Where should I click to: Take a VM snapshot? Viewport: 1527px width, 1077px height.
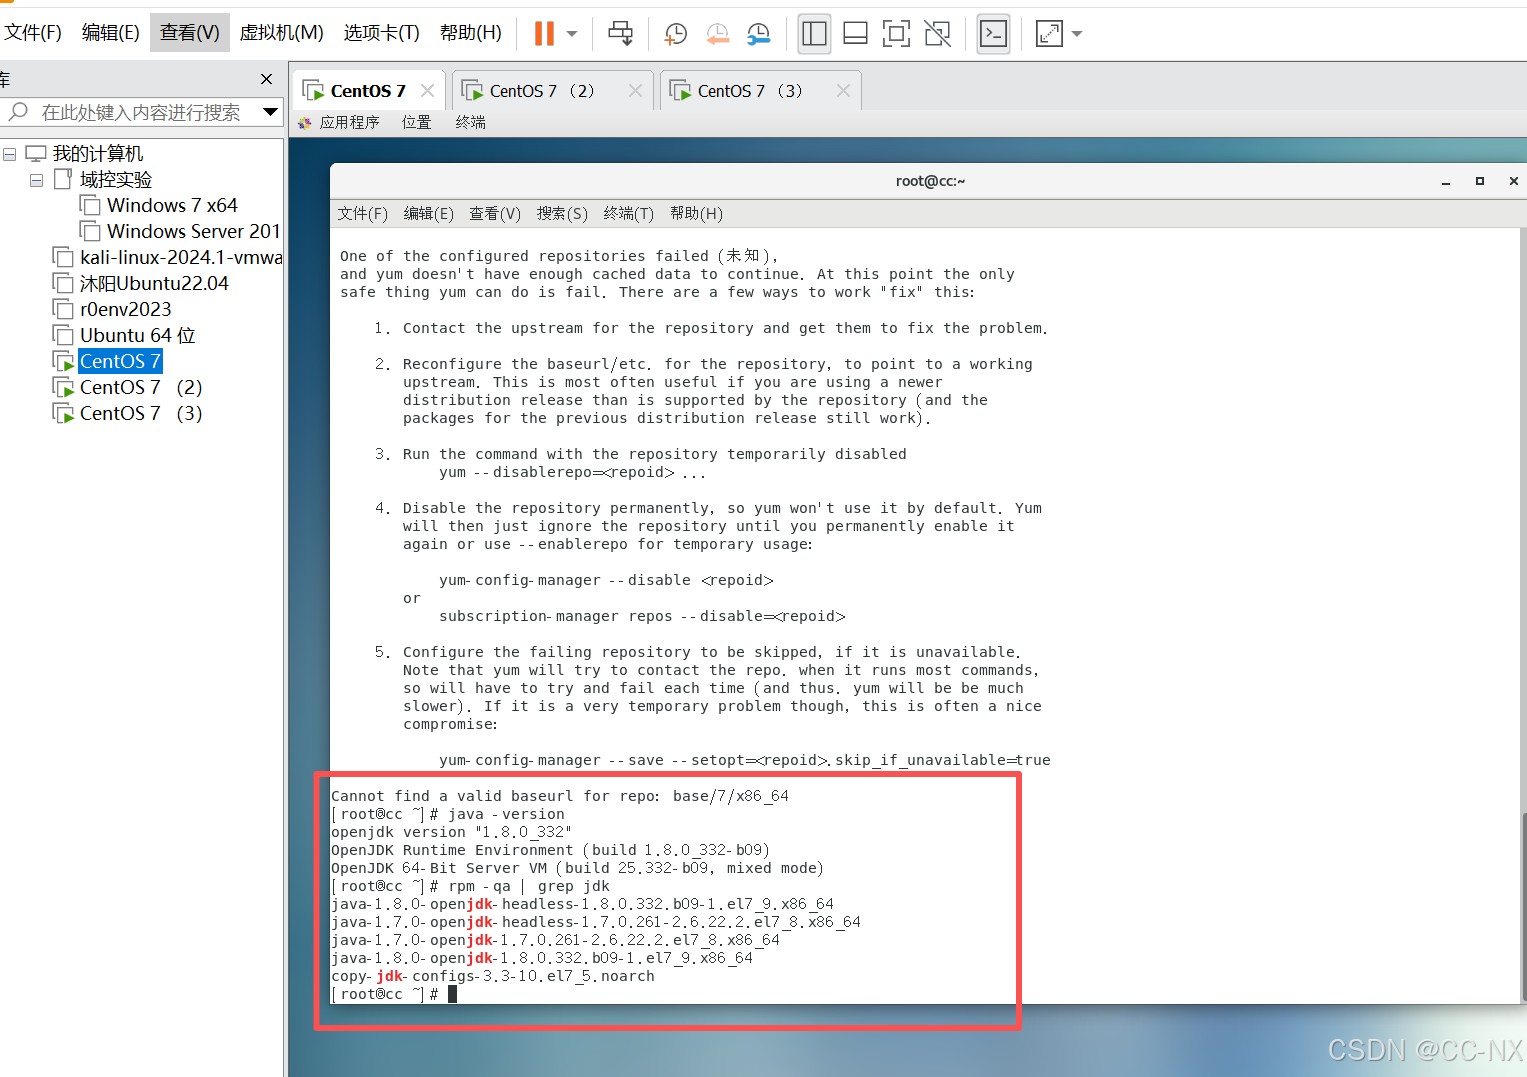[676, 33]
